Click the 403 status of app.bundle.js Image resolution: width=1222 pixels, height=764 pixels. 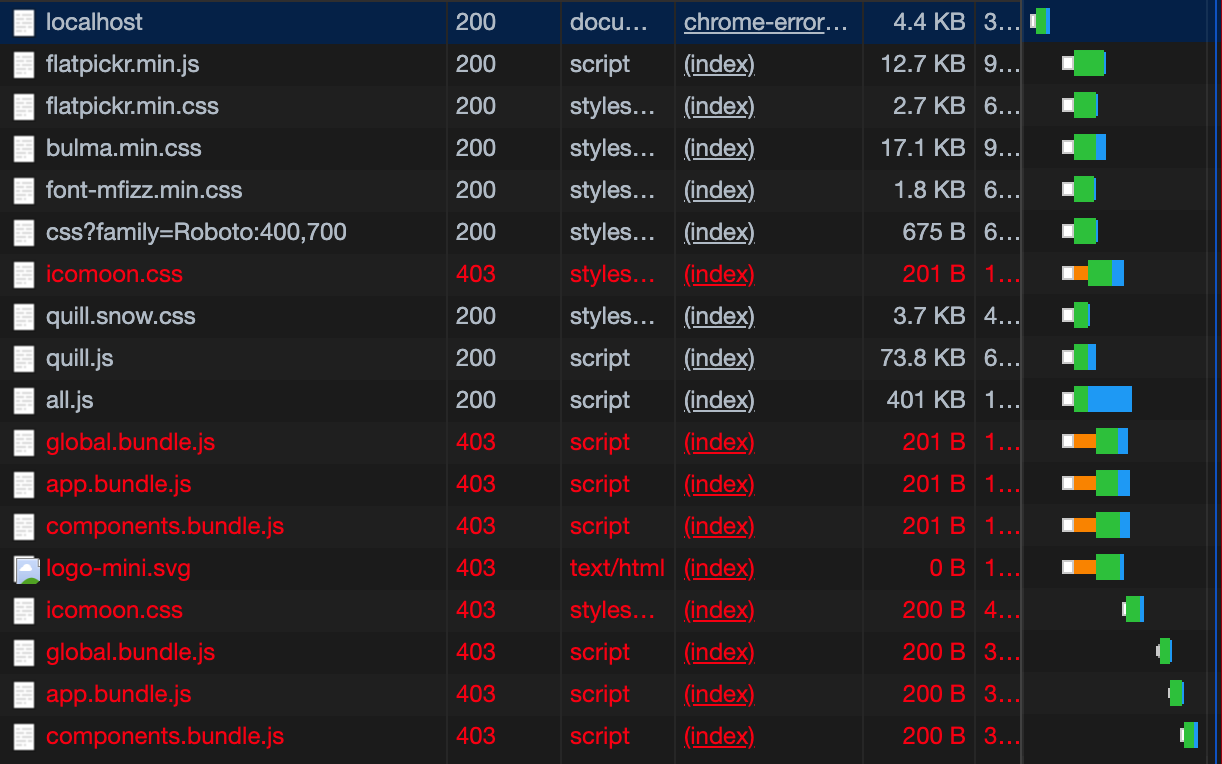coord(475,483)
